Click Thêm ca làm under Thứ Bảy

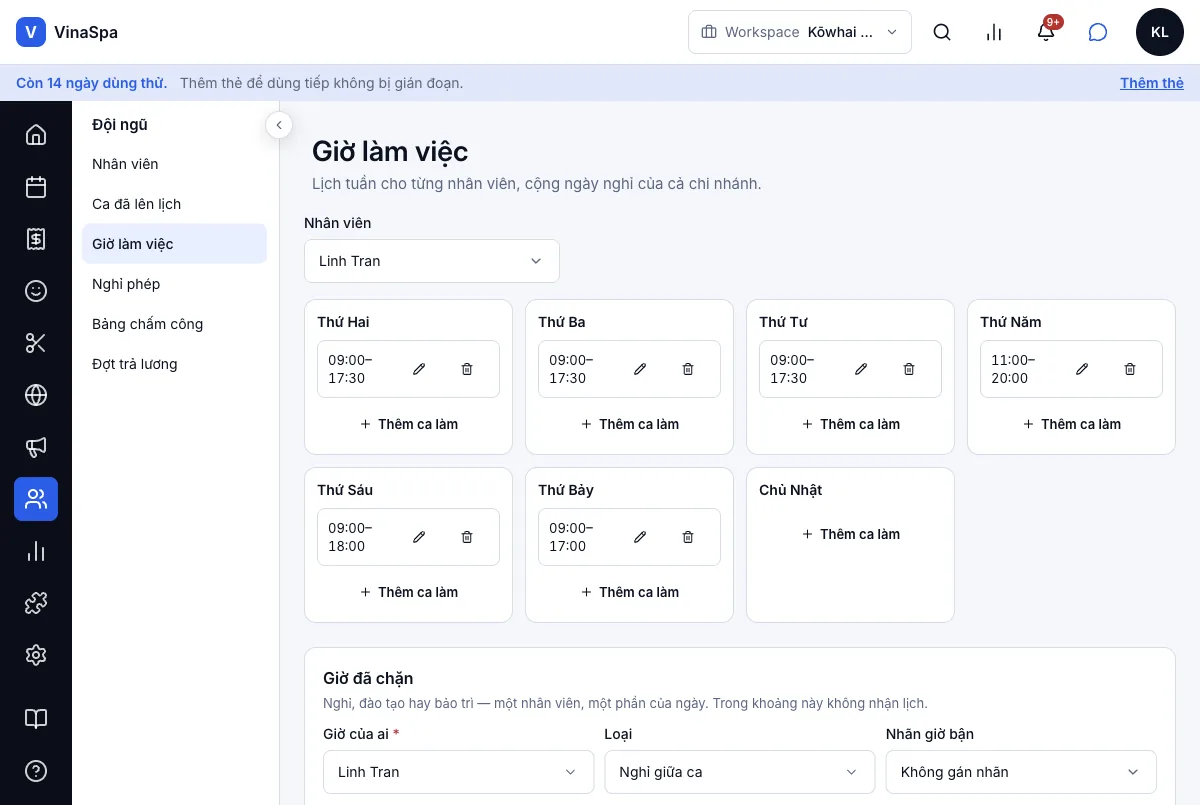click(629, 592)
